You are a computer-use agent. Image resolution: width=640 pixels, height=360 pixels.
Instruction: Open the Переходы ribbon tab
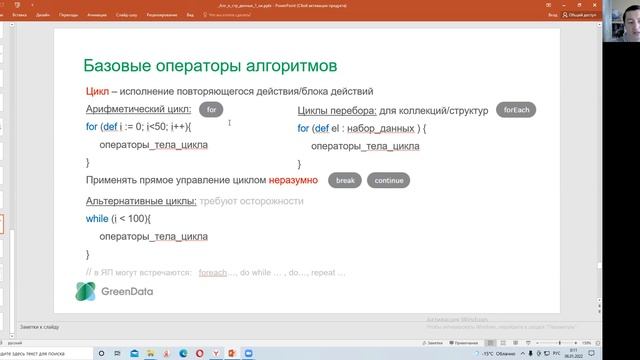coord(68,15)
